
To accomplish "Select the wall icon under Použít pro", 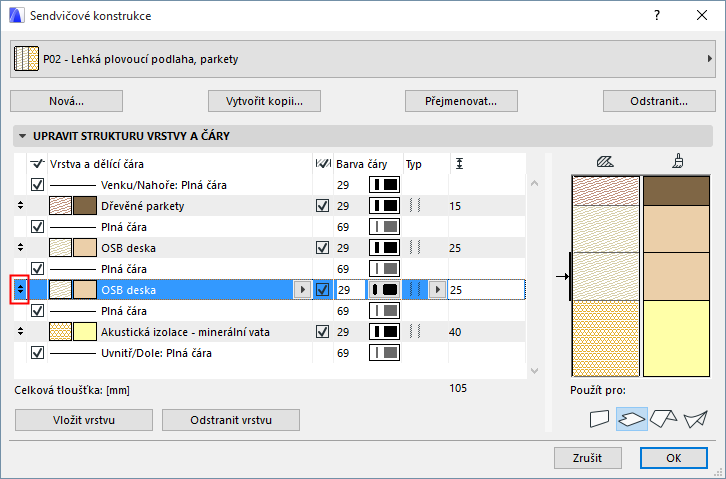I will click(600, 420).
